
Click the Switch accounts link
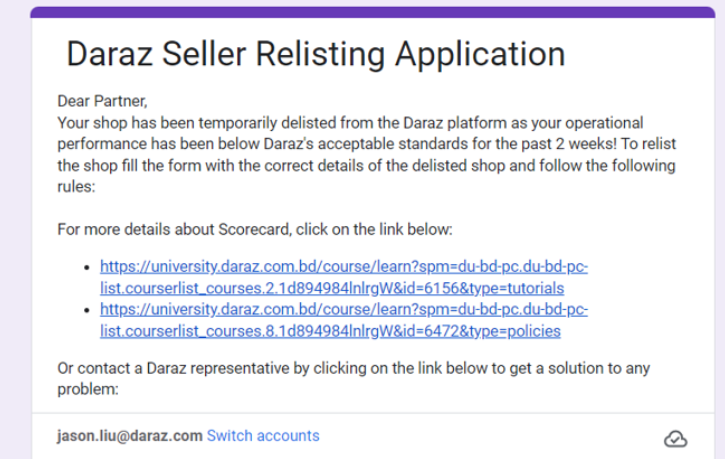click(x=263, y=436)
